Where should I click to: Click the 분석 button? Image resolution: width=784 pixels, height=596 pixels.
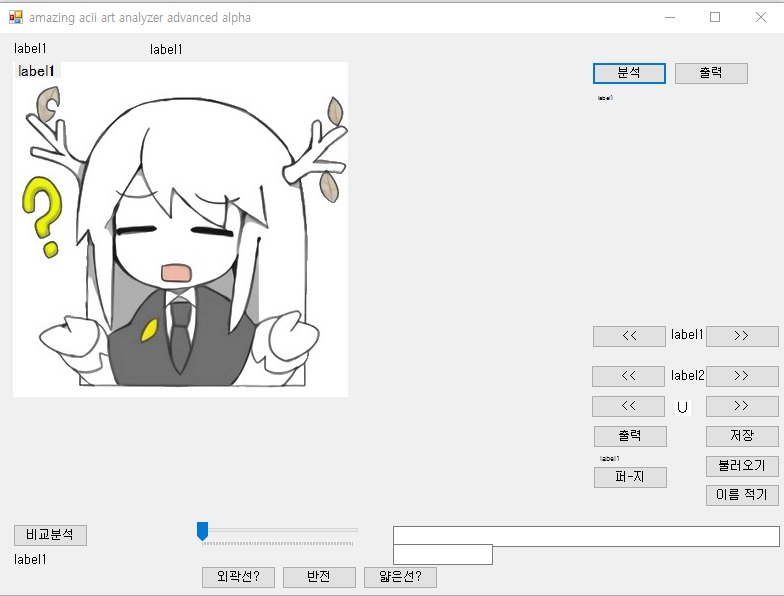[x=629, y=73]
